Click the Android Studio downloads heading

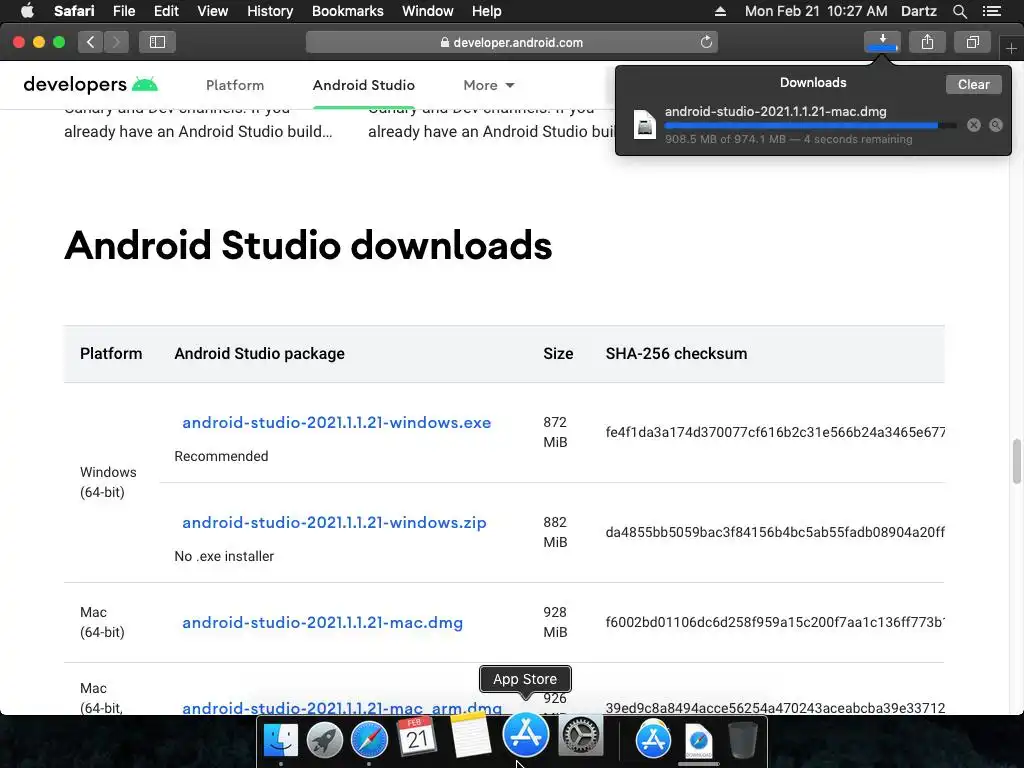pyautogui.click(x=308, y=246)
